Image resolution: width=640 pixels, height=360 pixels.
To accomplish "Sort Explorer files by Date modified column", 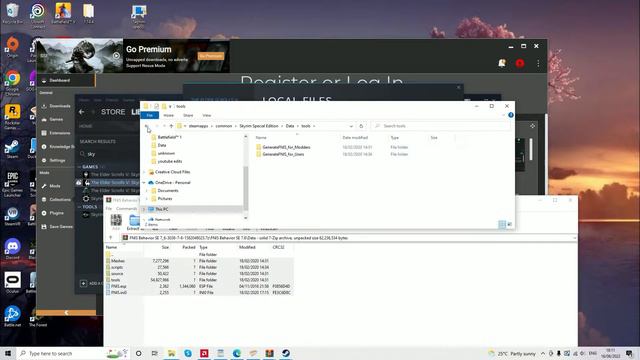I will 355,138.
